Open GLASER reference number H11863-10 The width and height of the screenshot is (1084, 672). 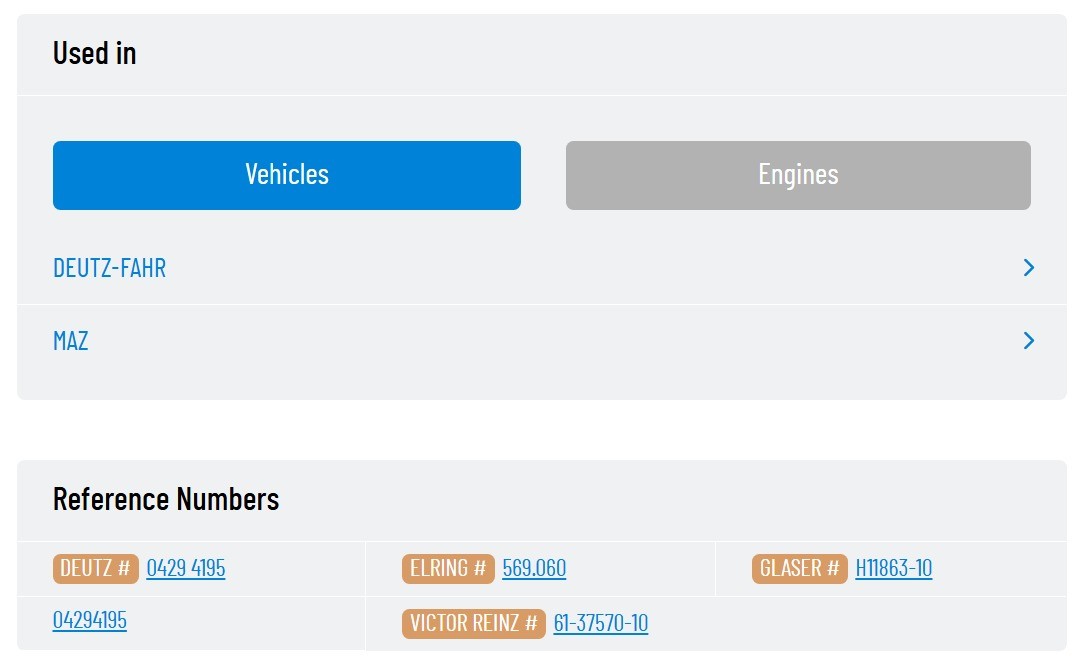point(893,568)
